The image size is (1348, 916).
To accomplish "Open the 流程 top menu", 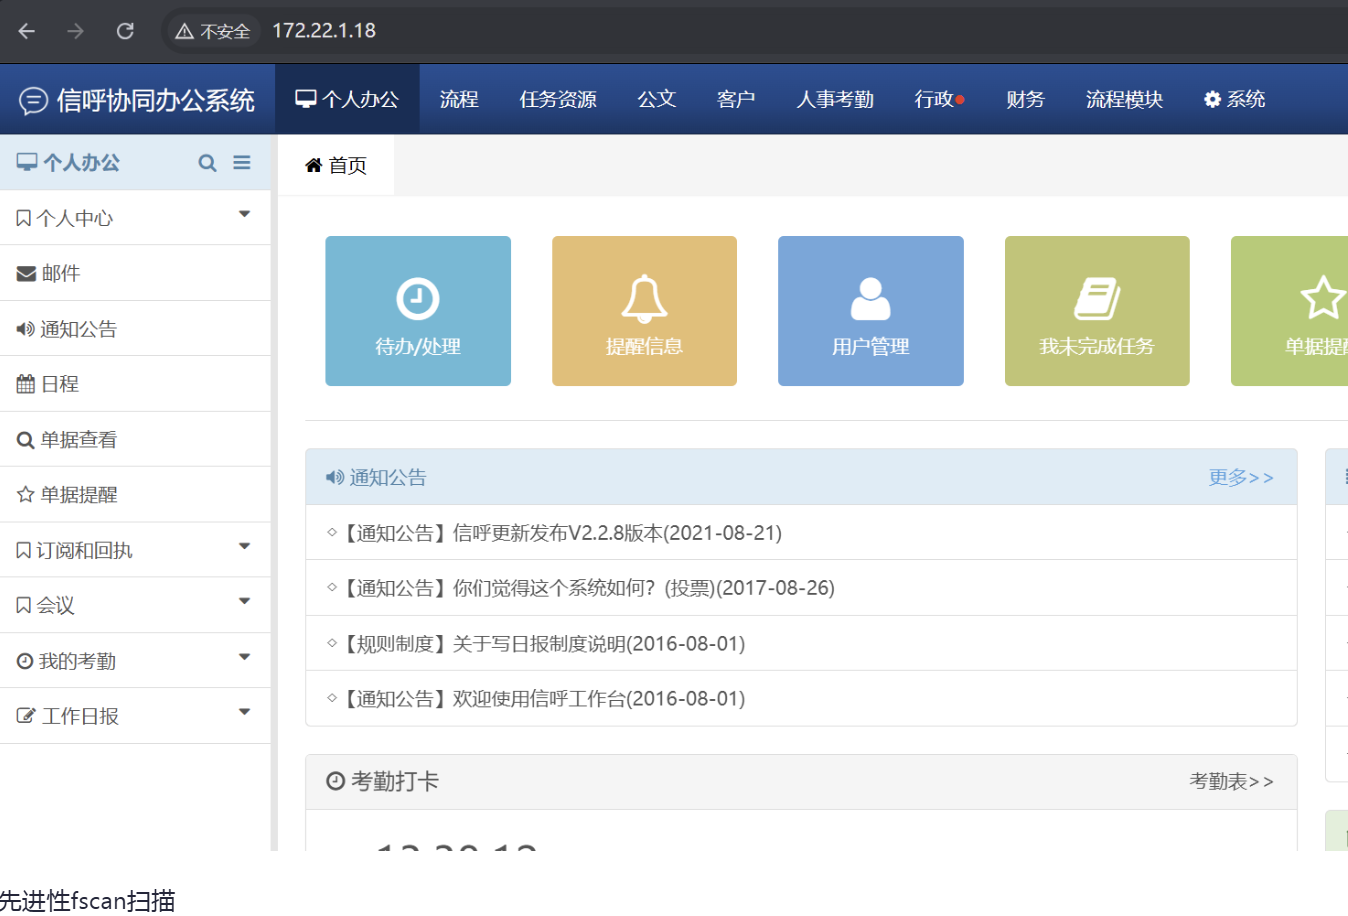I will pos(459,100).
